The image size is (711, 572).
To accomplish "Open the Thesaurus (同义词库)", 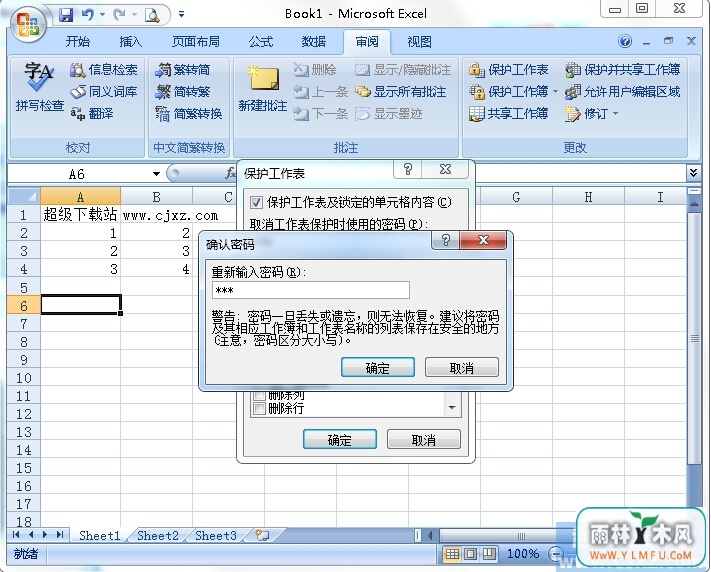I will click(103, 92).
